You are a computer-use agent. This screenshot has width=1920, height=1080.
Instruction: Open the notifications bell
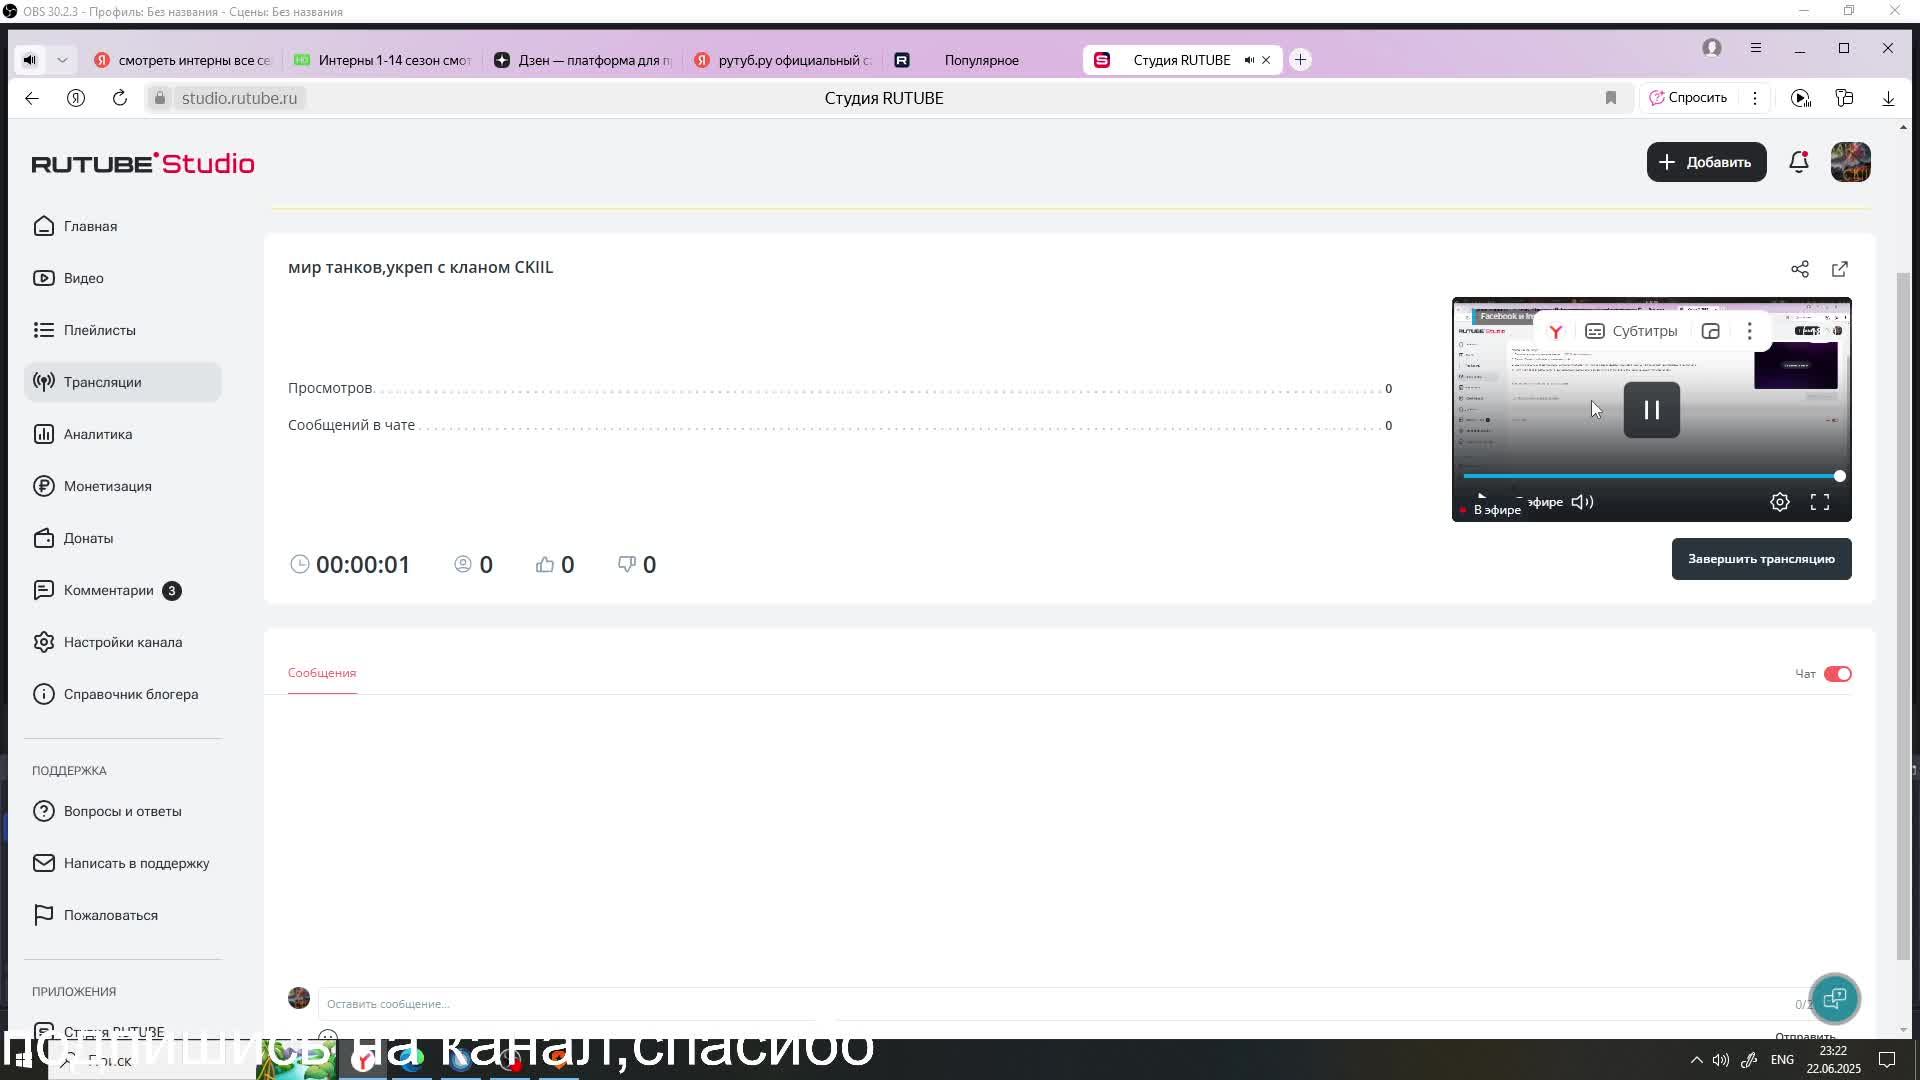[1799, 162]
